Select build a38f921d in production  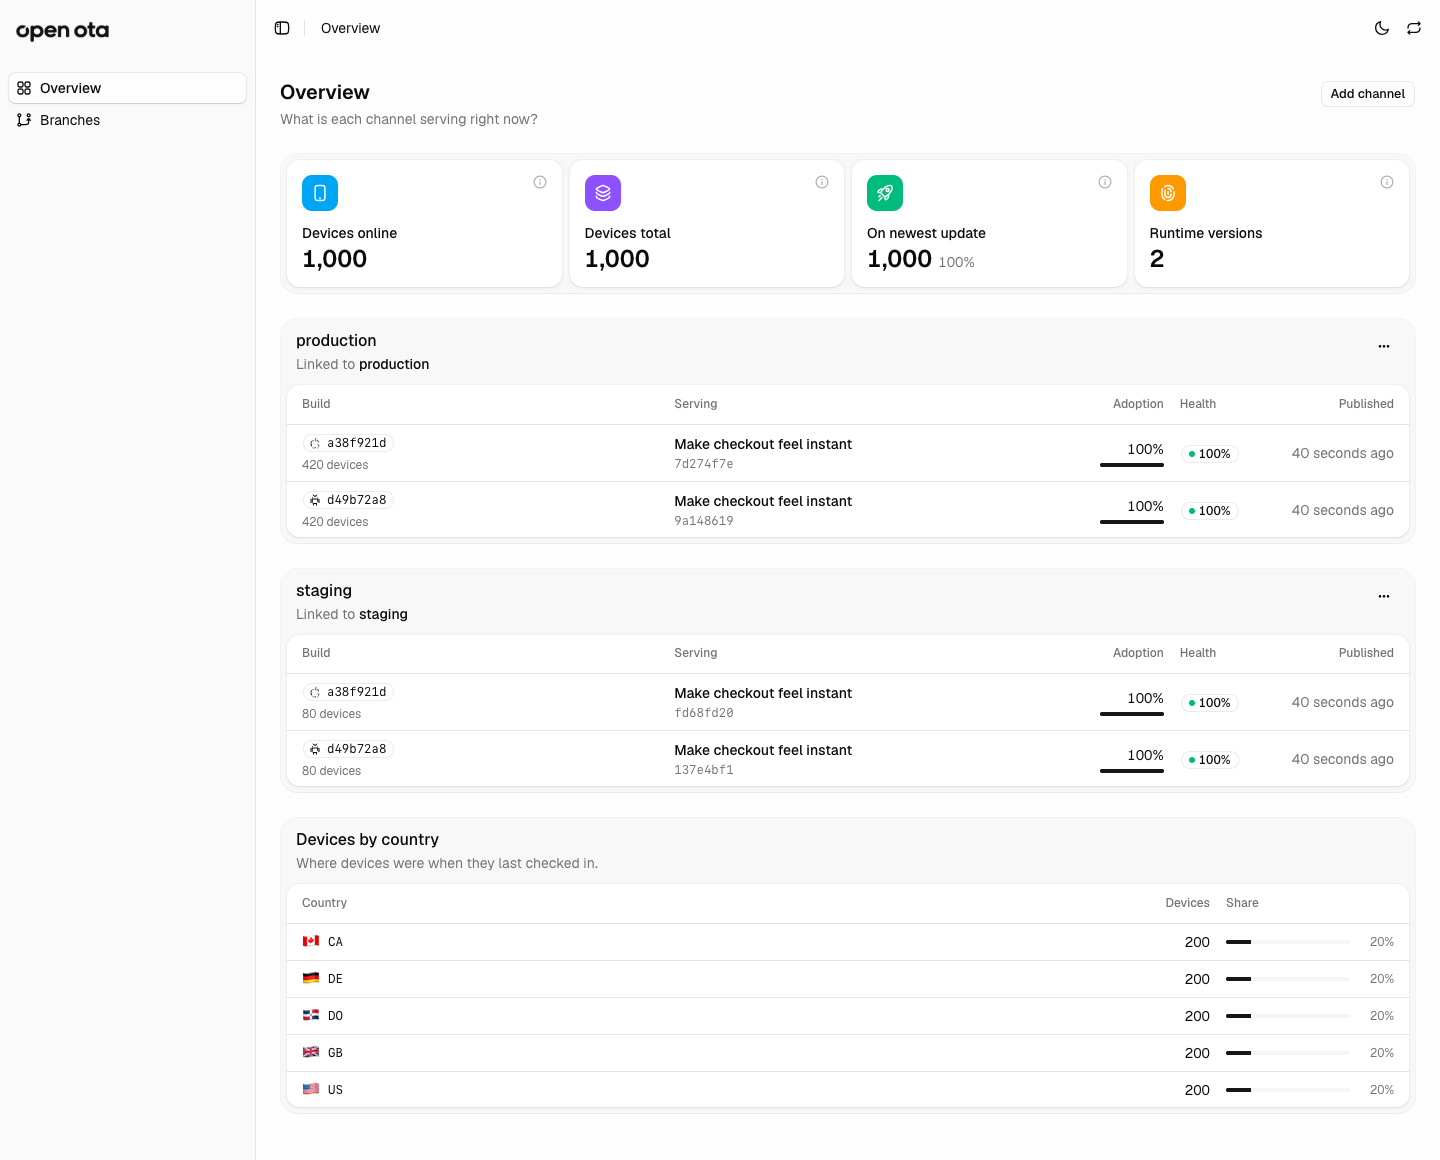tap(348, 443)
